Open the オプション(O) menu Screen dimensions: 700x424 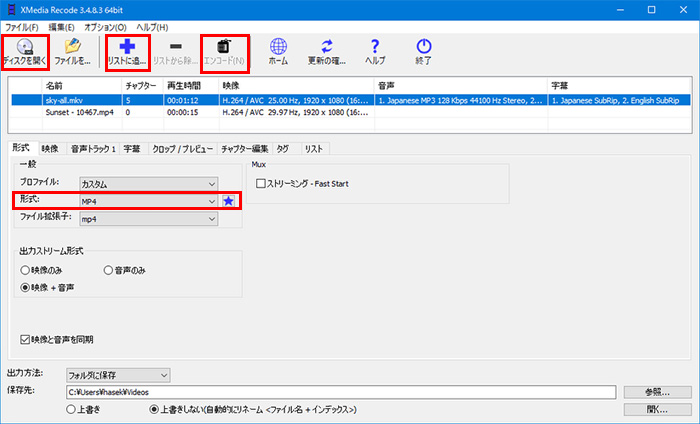[x=106, y=27]
